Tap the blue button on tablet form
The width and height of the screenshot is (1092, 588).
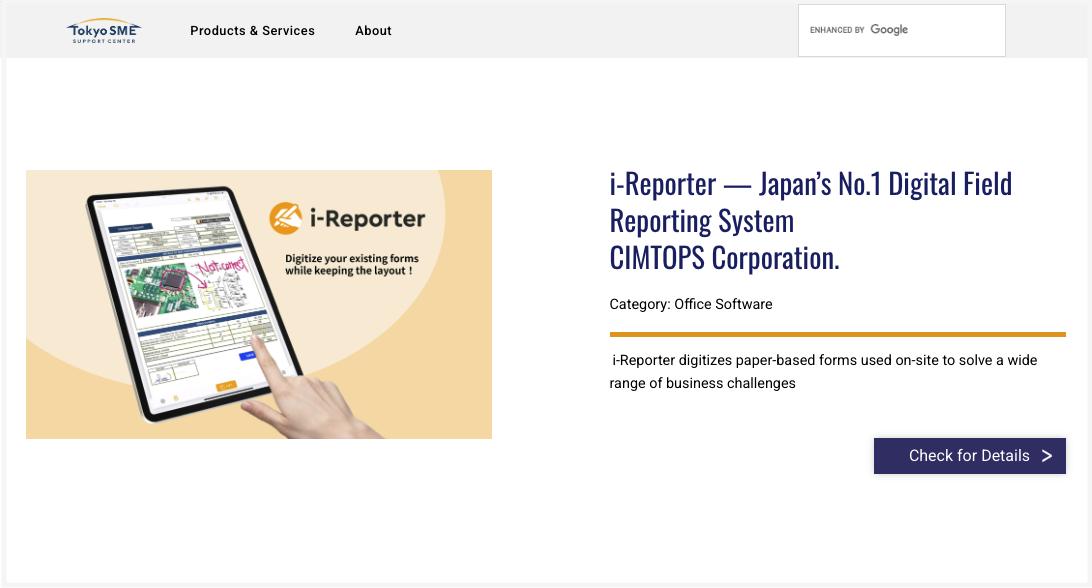[x=249, y=355]
